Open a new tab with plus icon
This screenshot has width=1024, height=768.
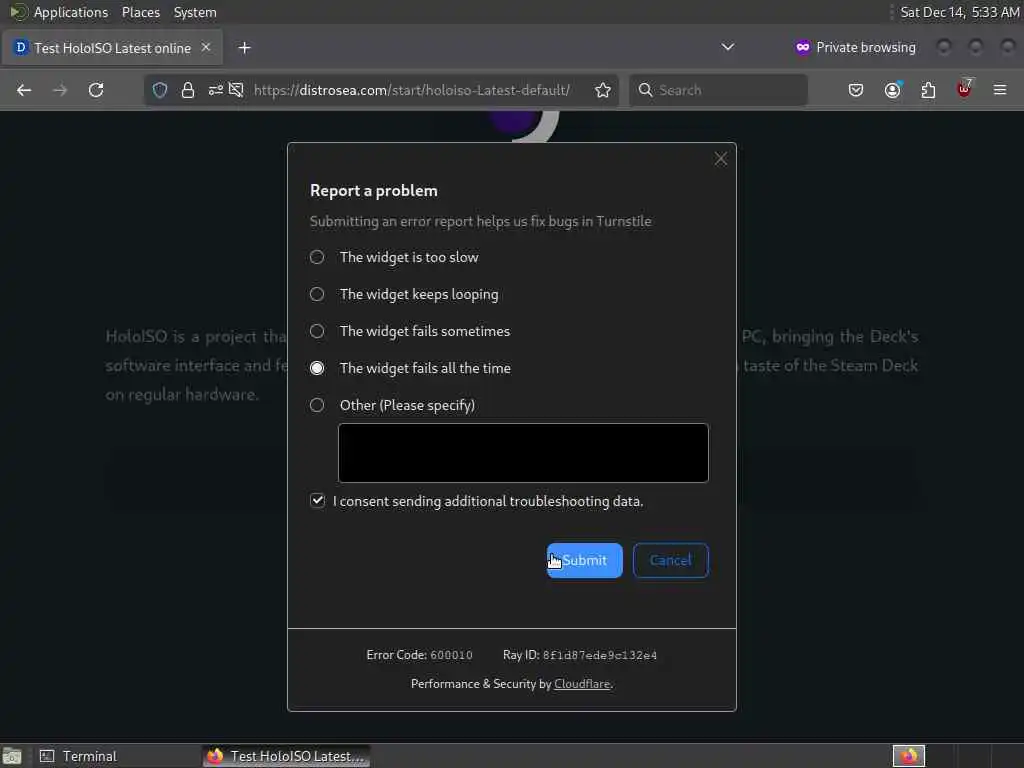click(x=244, y=48)
